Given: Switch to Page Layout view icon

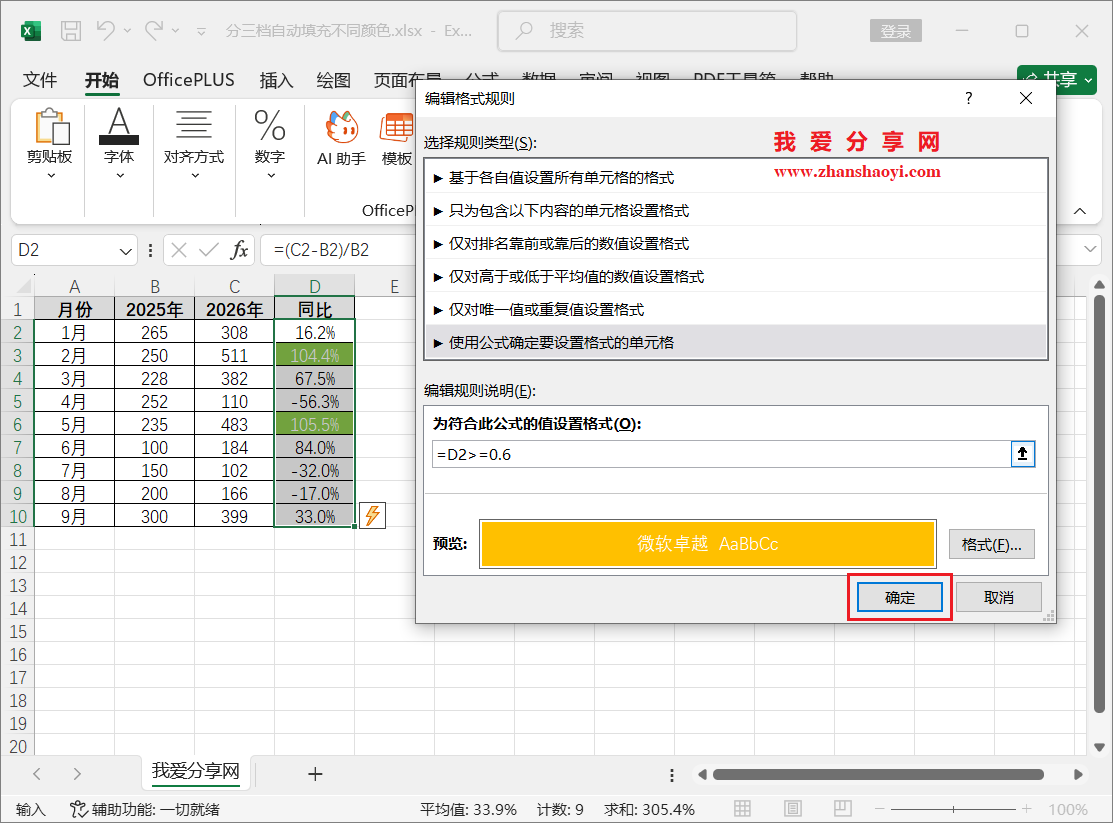Looking at the screenshot, I should click(793, 808).
